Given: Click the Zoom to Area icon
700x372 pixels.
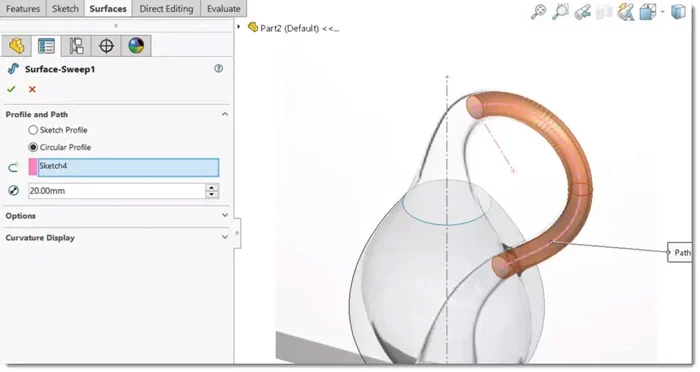Looking at the screenshot, I should 560,12.
